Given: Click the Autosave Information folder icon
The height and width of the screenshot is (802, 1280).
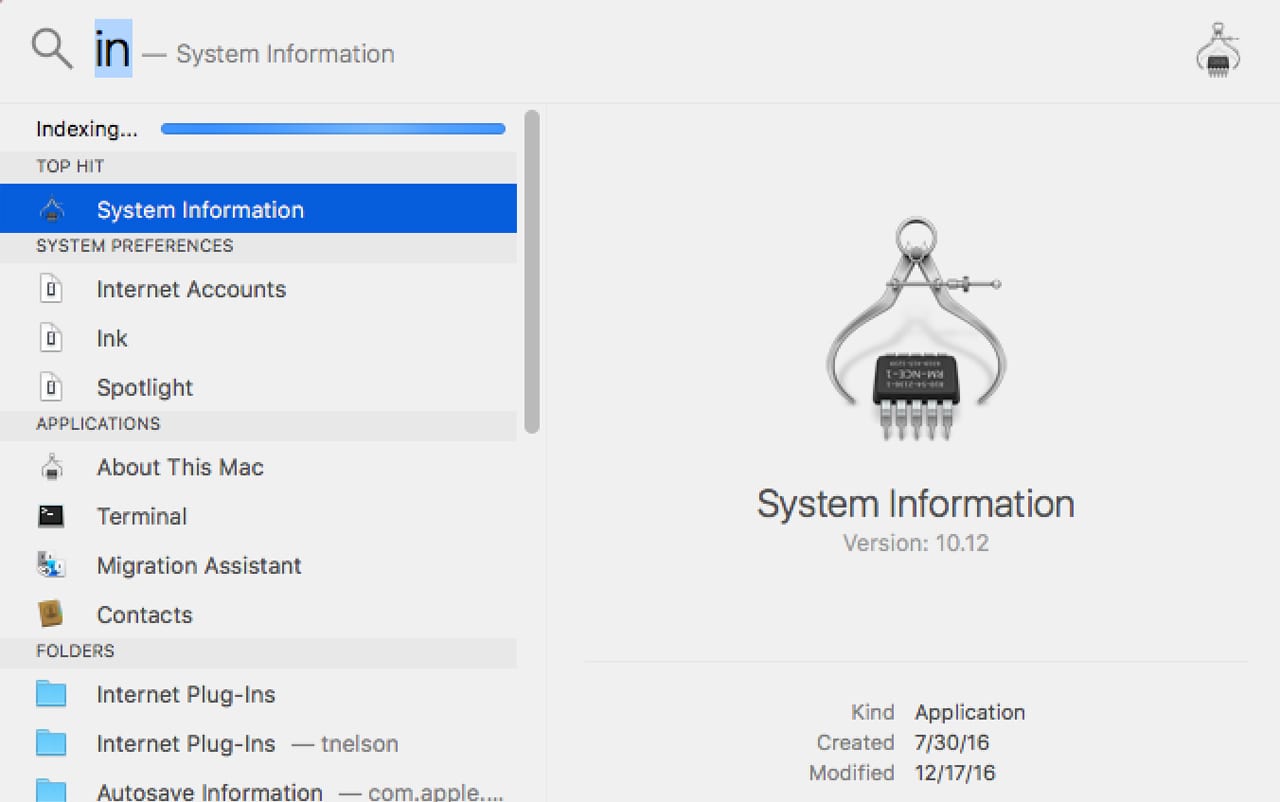Looking at the screenshot, I should (x=51, y=790).
